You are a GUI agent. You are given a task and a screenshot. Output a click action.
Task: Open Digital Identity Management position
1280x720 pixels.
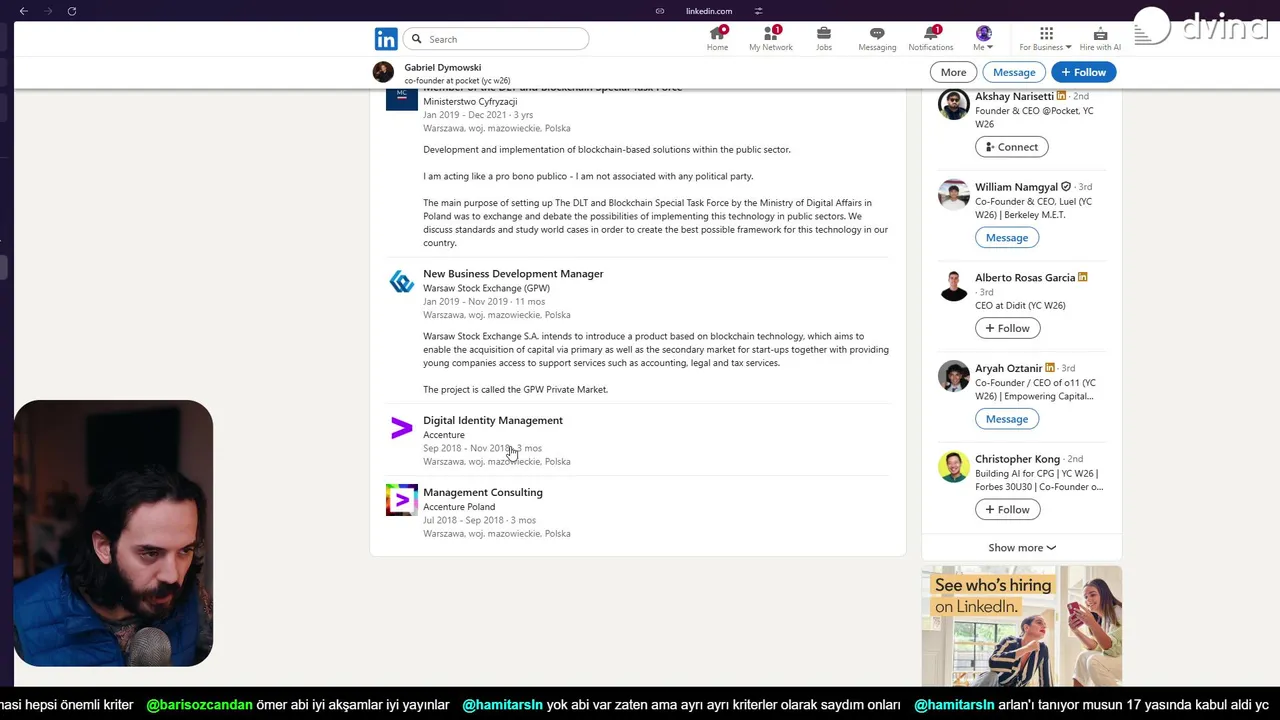coord(493,420)
